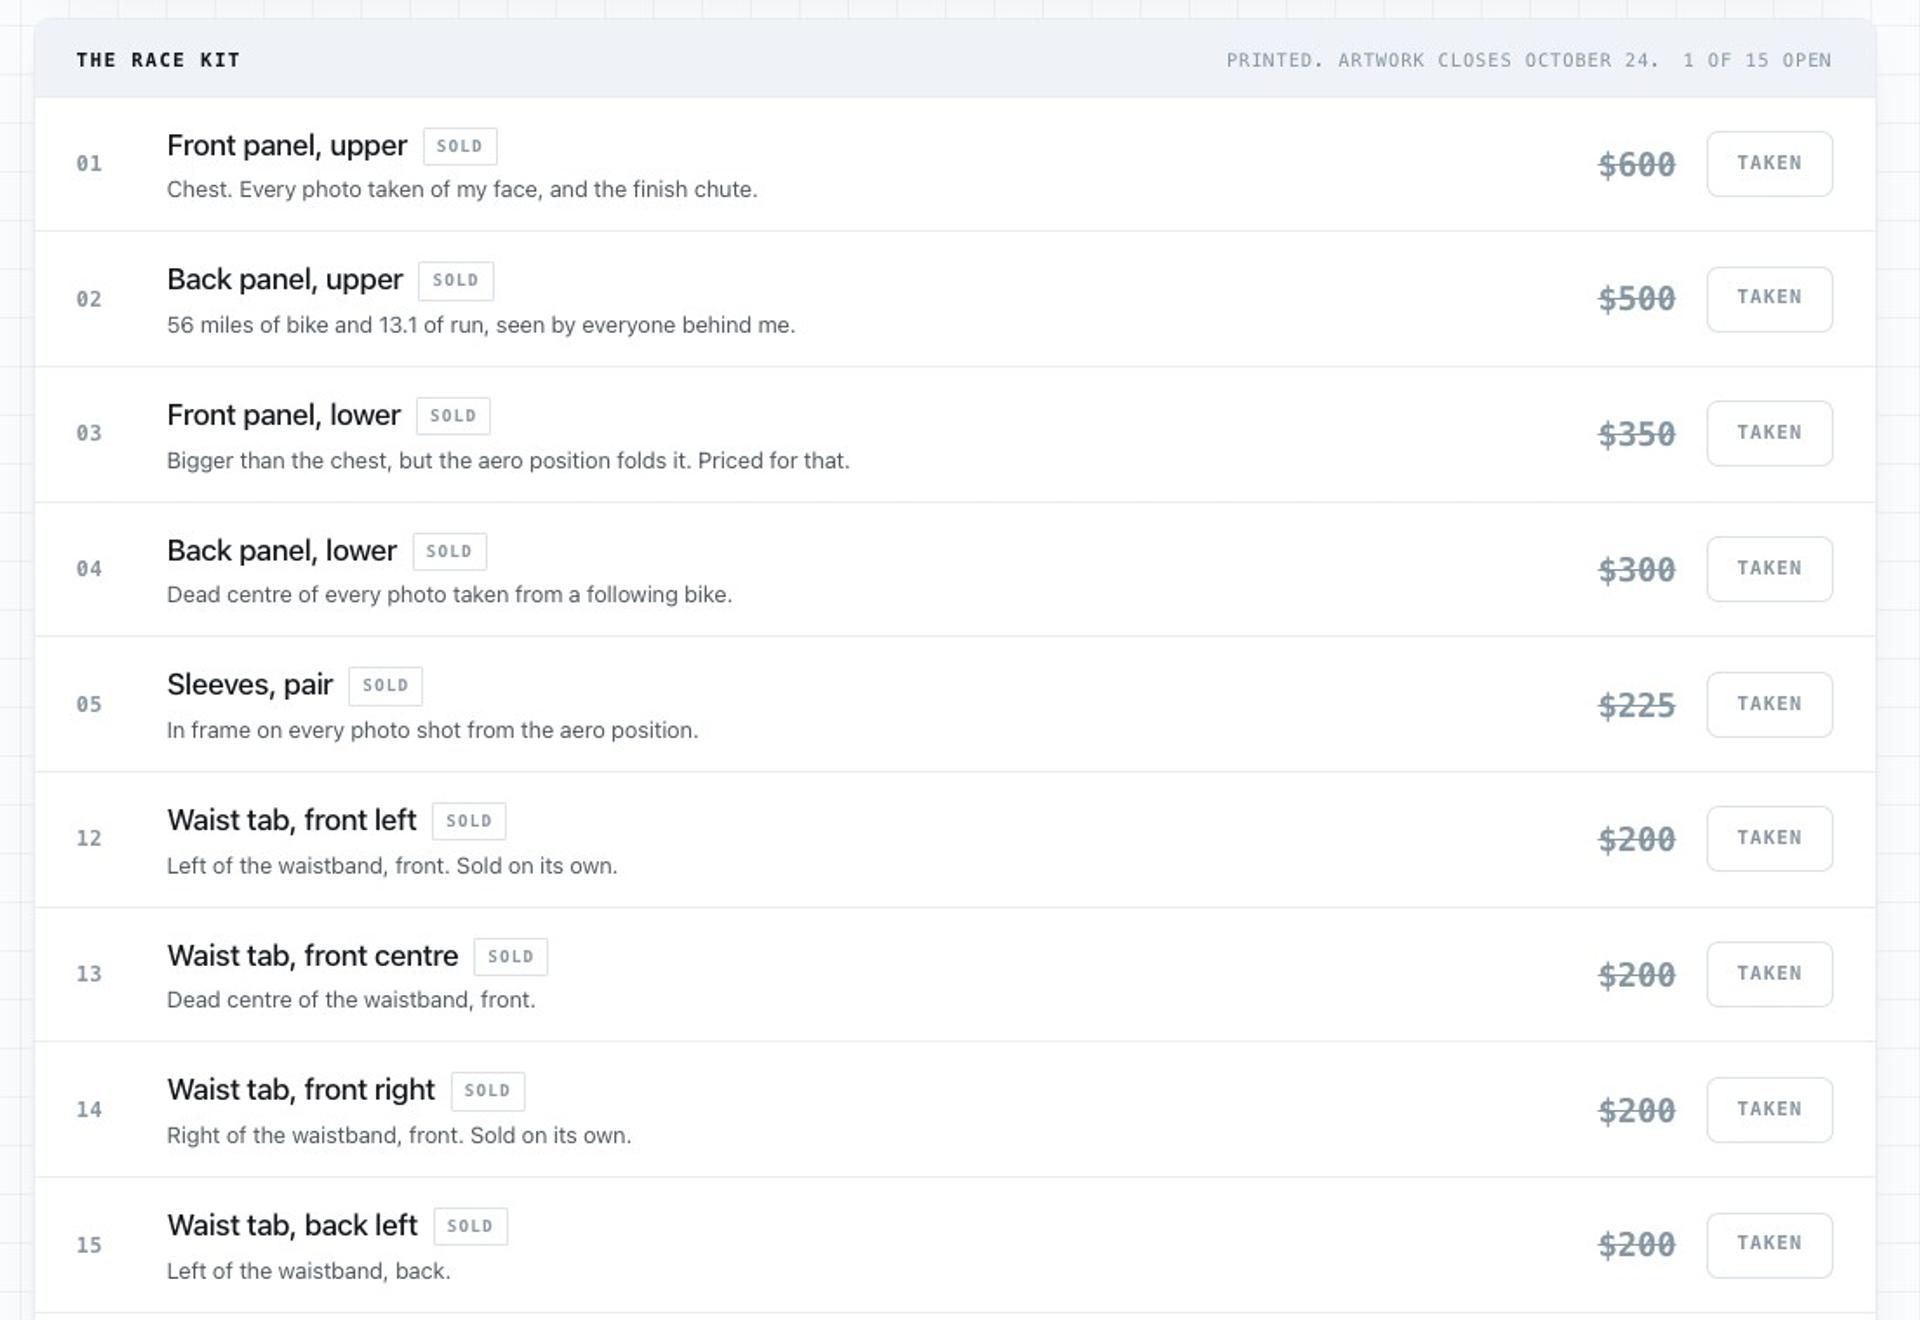Select the 'Front panel, upper' title
Image resolution: width=1920 pixels, height=1320 pixels.
coord(287,146)
